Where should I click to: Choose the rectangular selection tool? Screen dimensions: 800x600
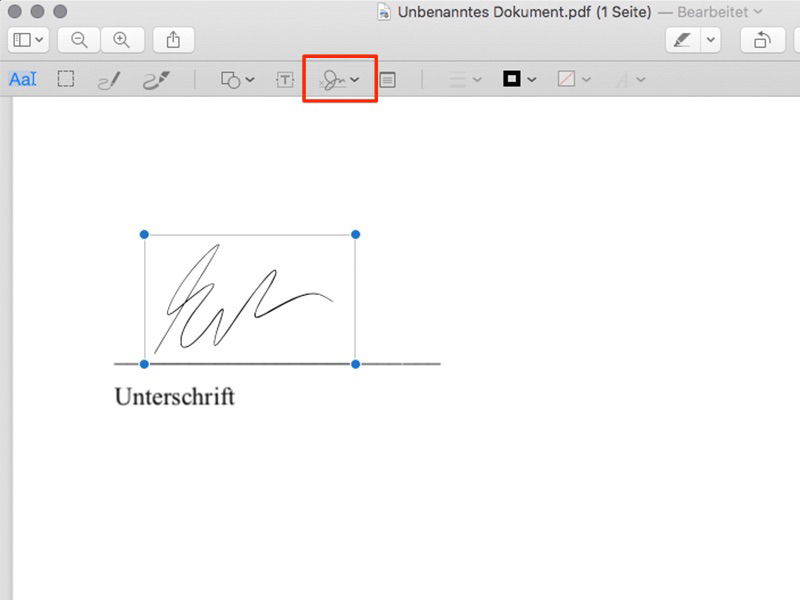click(x=66, y=79)
